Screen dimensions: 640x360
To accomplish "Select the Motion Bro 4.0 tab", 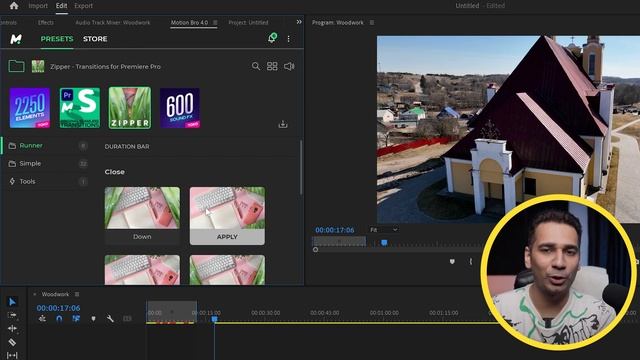I will point(189,22).
